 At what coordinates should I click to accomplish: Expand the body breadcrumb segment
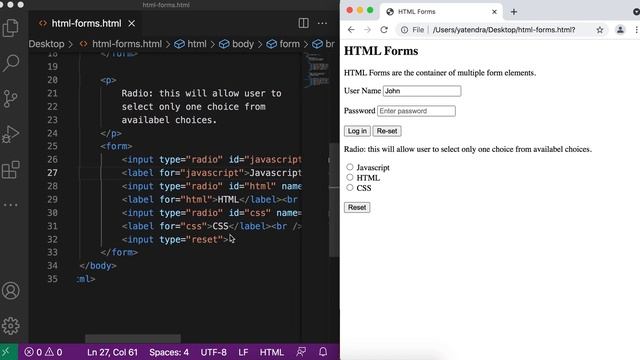click(237, 44)
